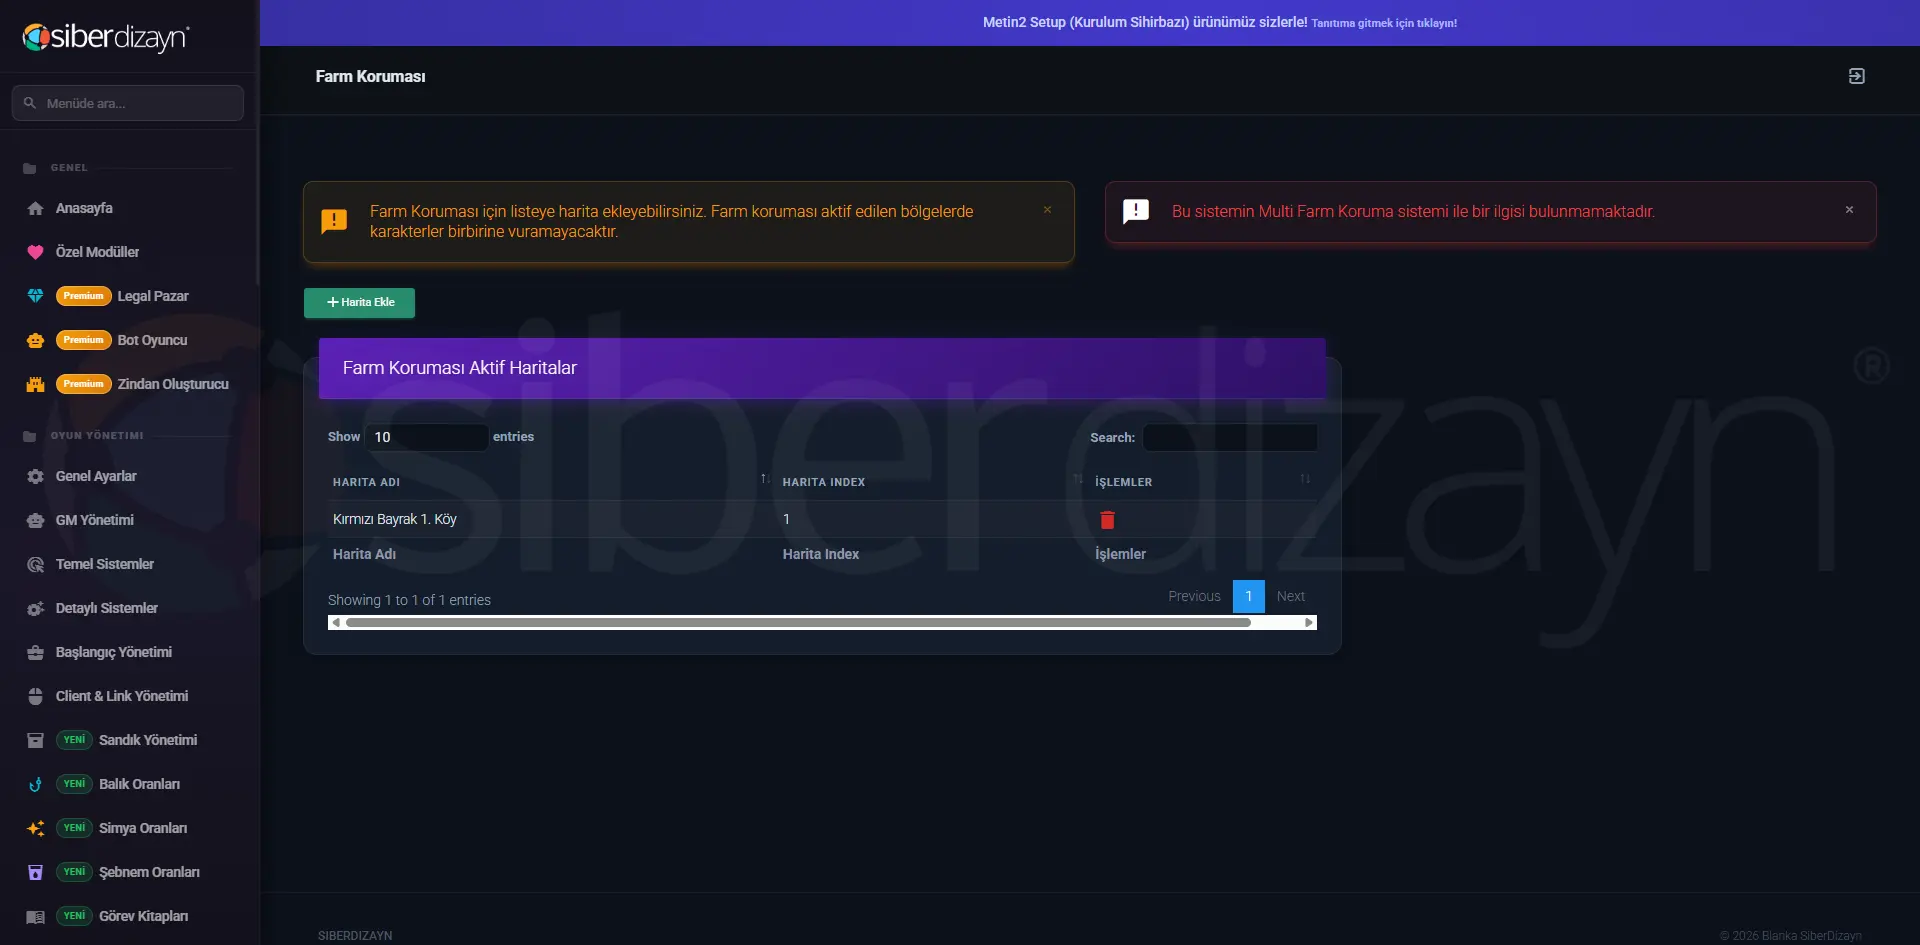1920x945 pixels.
Task: Open the Show entries count dropdown
Action: pyautogui.click(x=427, y=437)
